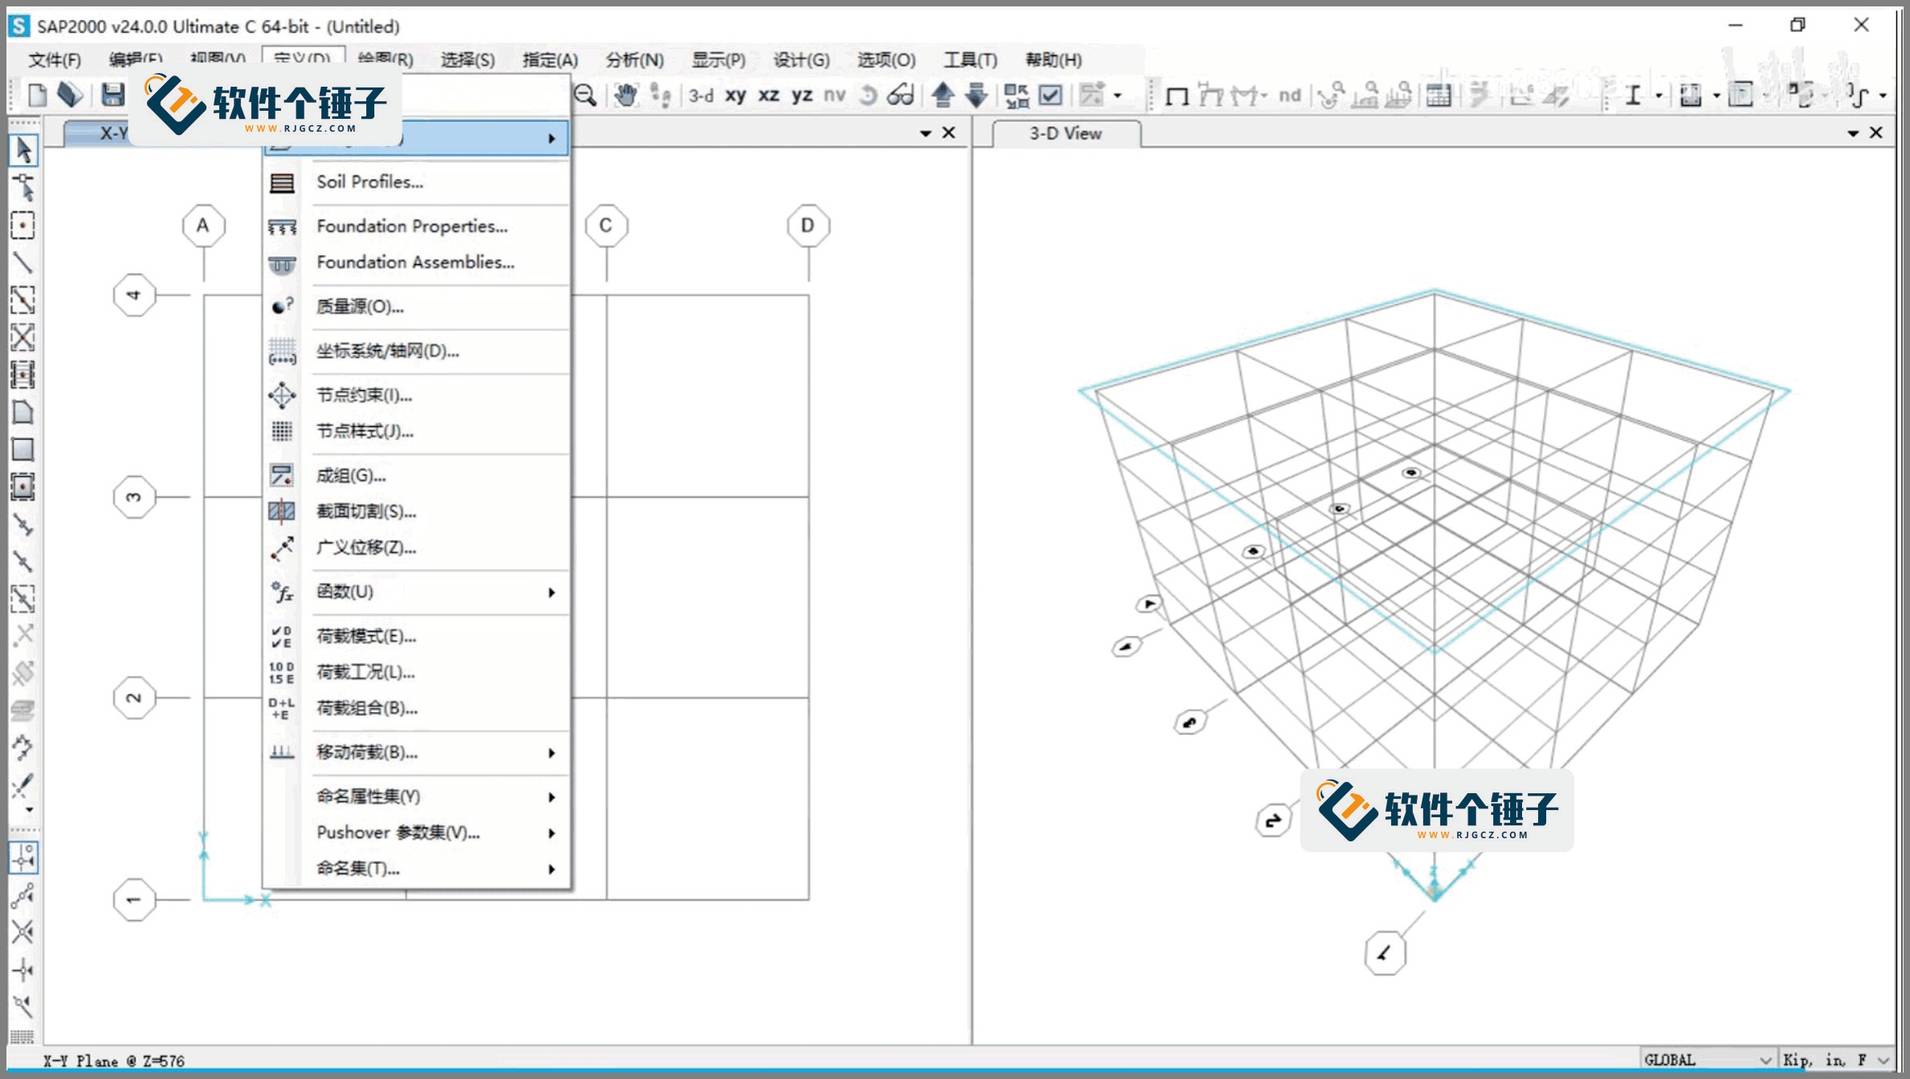
Task: Close the 3-D View panel
Action: click(x=1876, y=133)
